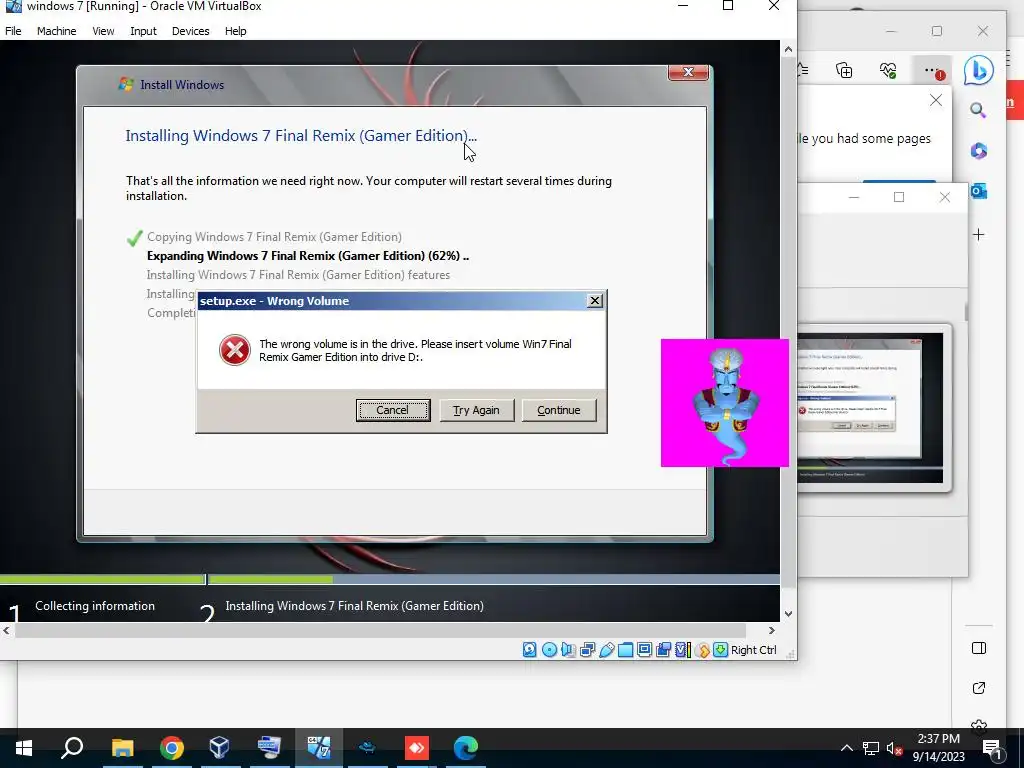Open the Input menu in VirtualBox
1024x768 pixels.
[143, 31]
